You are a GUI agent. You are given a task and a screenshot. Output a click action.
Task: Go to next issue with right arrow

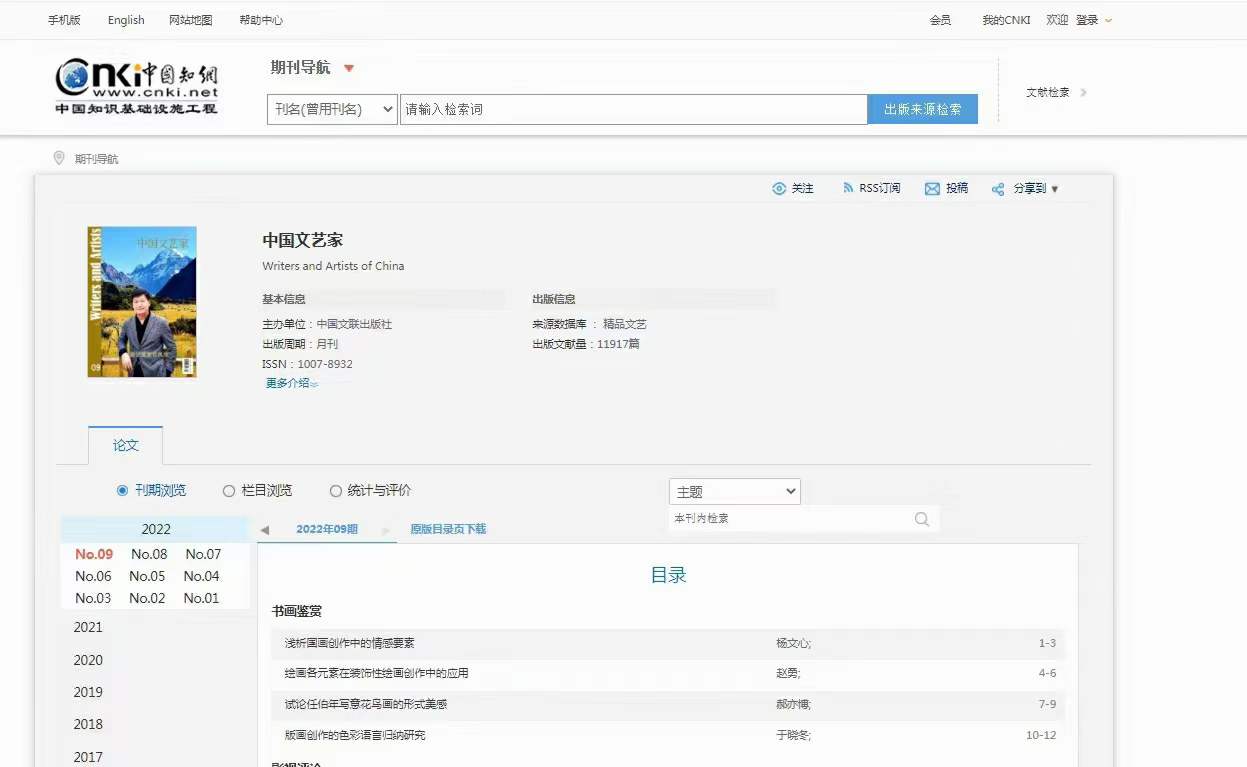[x=387, y=530]
